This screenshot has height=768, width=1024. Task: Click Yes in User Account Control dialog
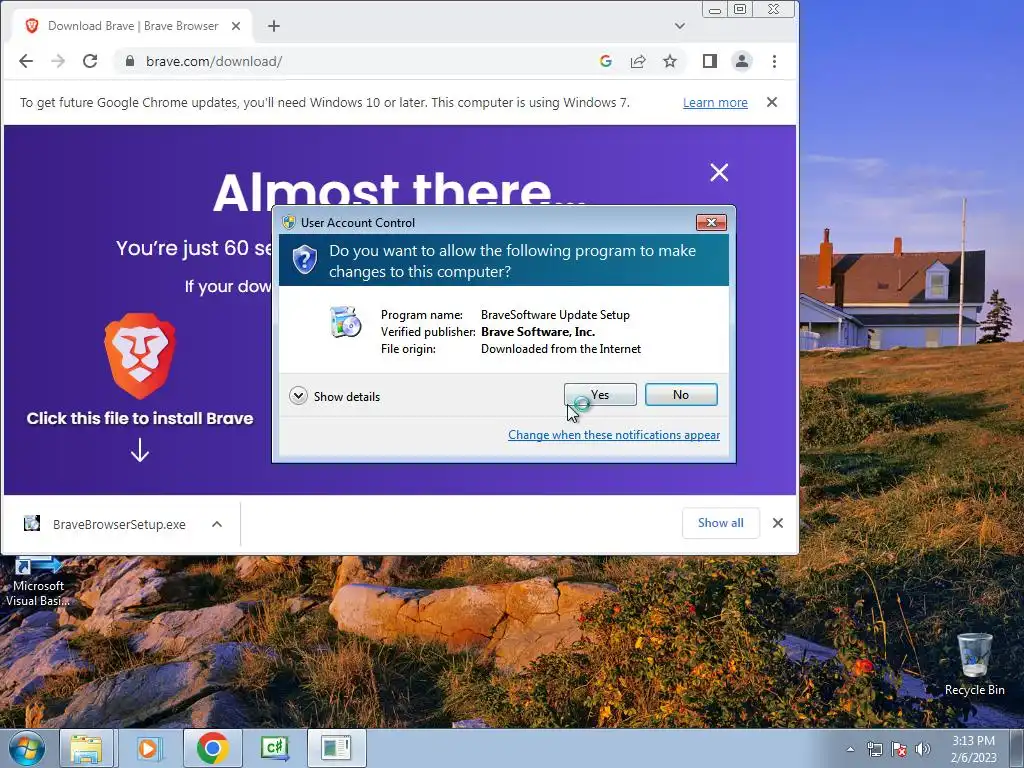pos(600,394)
